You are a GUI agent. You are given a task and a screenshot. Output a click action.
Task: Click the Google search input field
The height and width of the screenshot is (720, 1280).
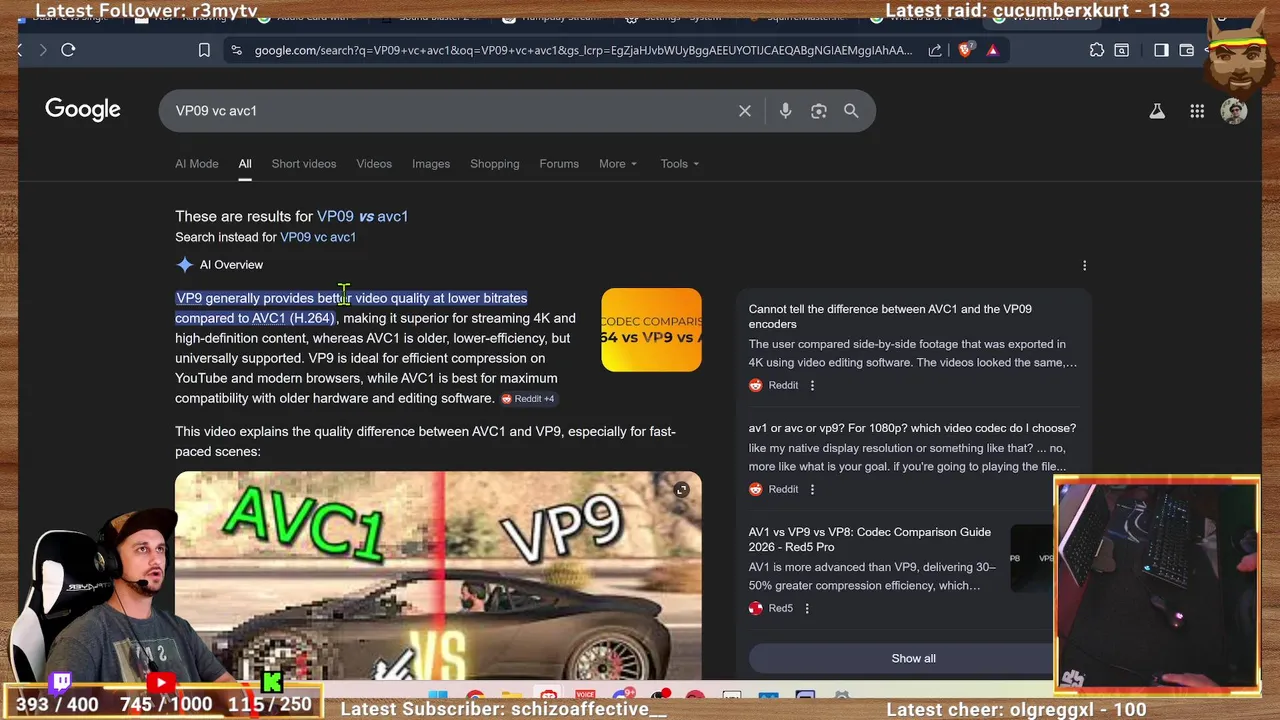point(450,111)
